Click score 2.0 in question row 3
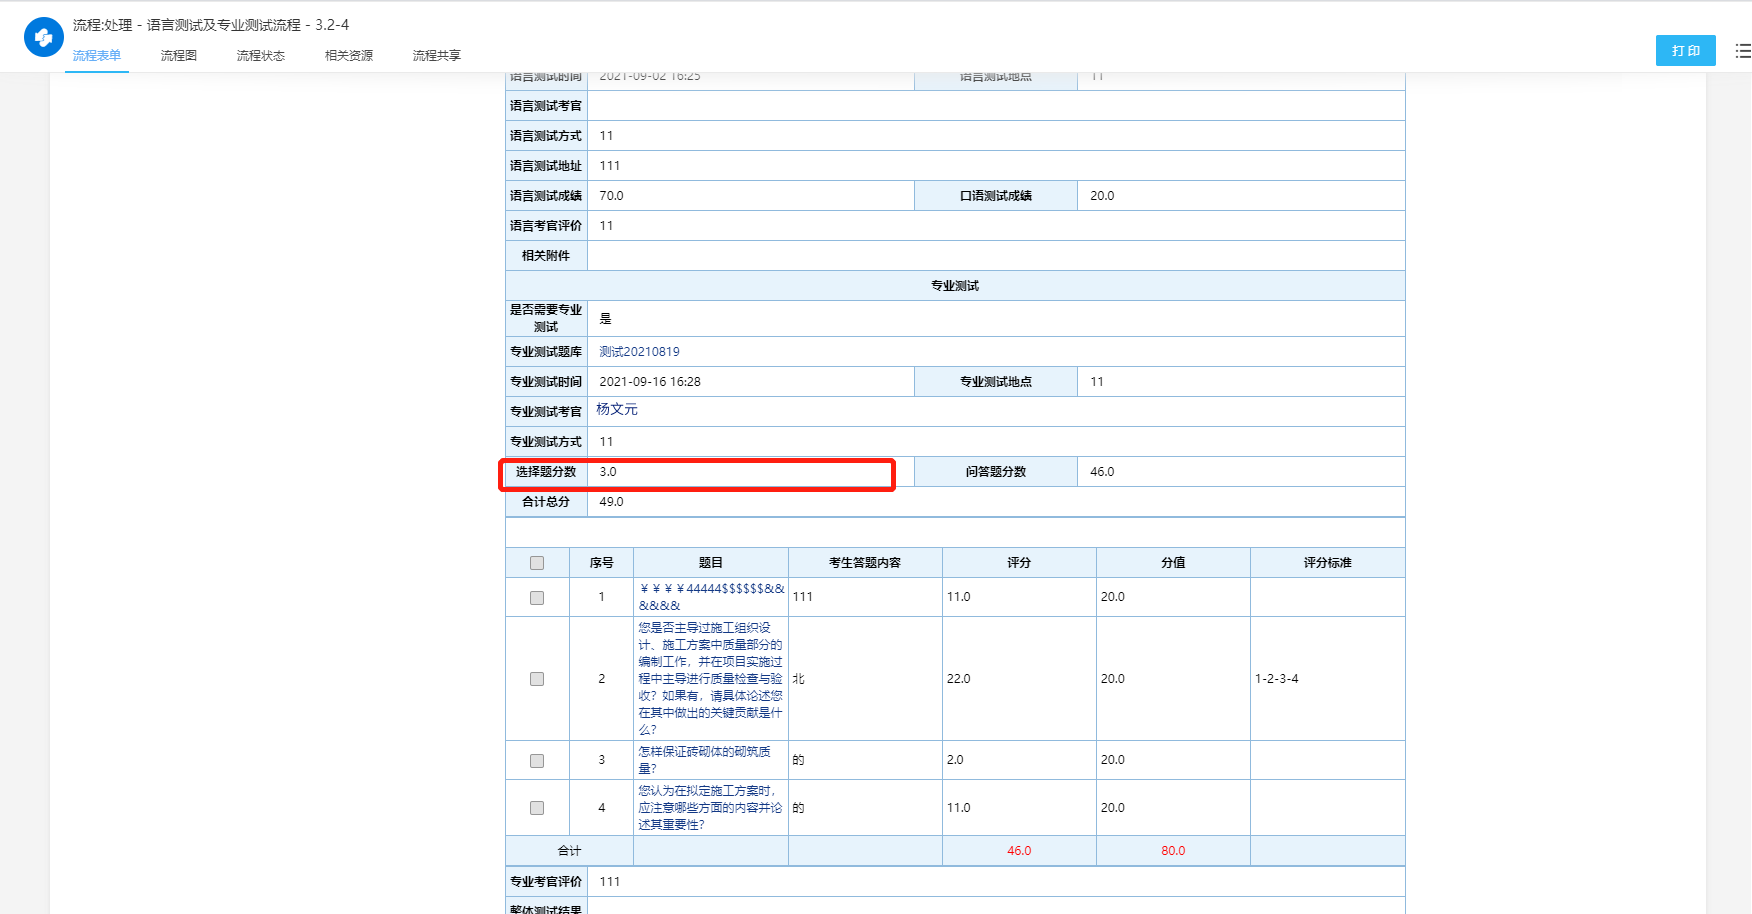This screenshot has height=914, width=1752. pyautogui.click(x=955, y=760)
